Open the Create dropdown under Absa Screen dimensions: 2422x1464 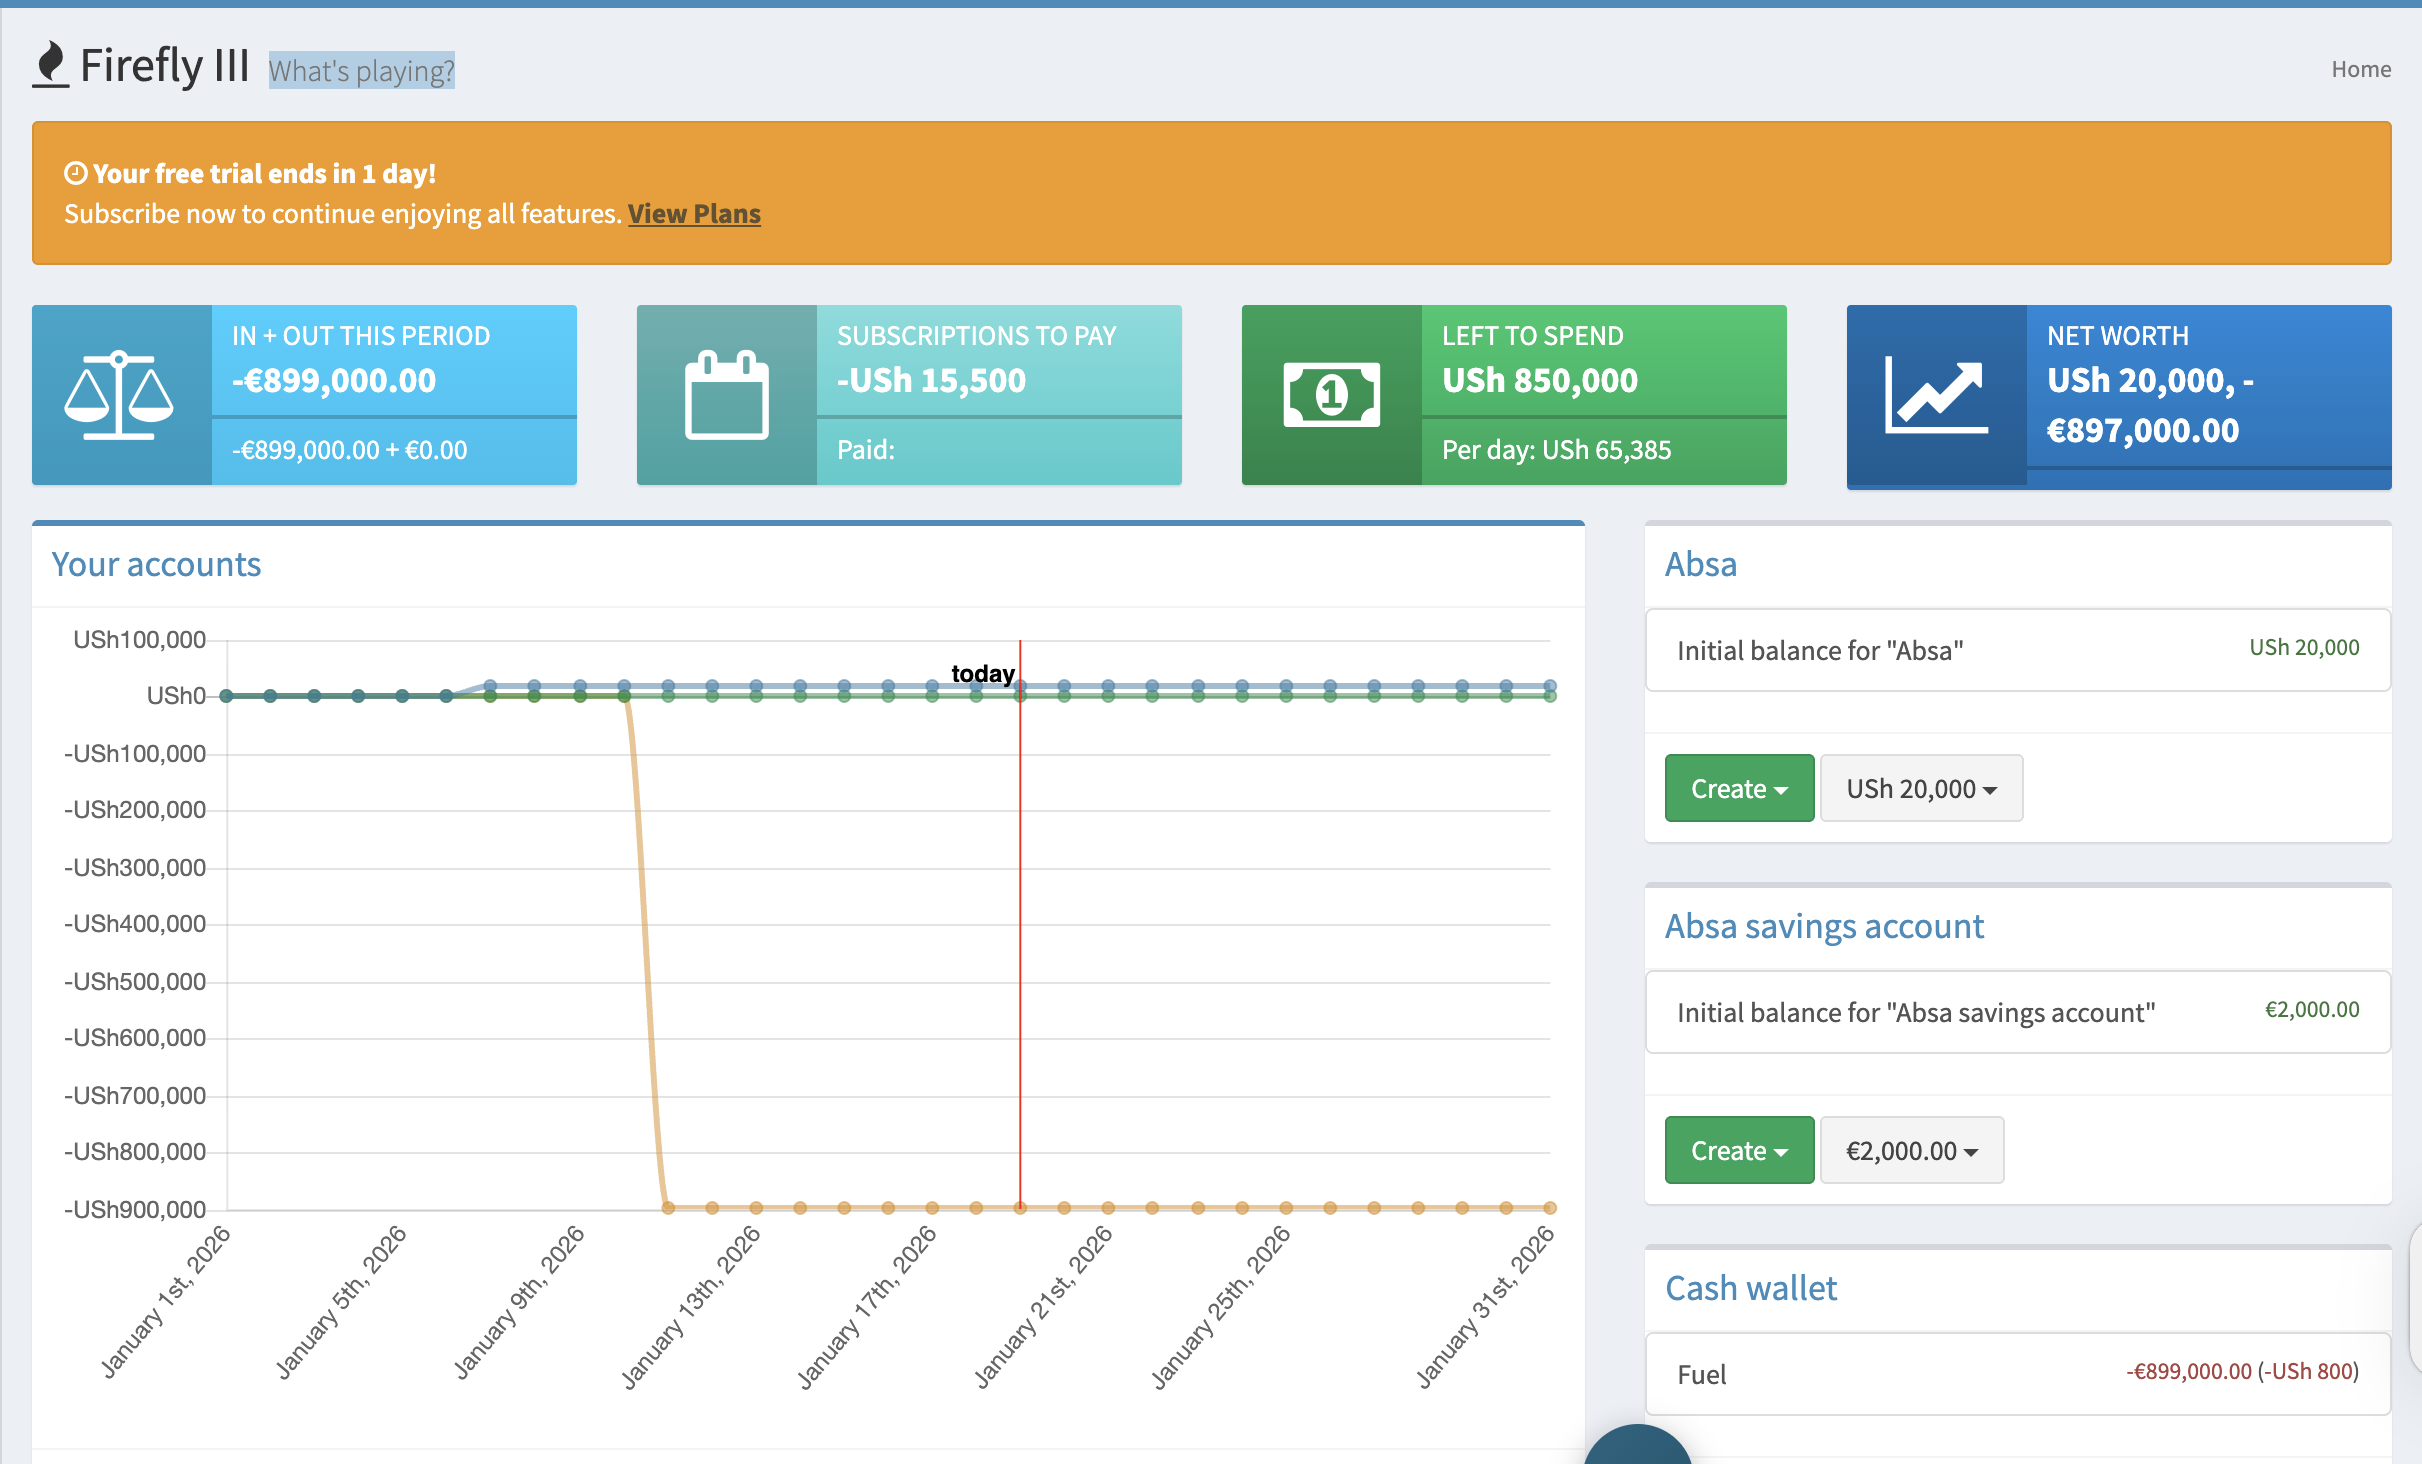(x=1738, y=788)
